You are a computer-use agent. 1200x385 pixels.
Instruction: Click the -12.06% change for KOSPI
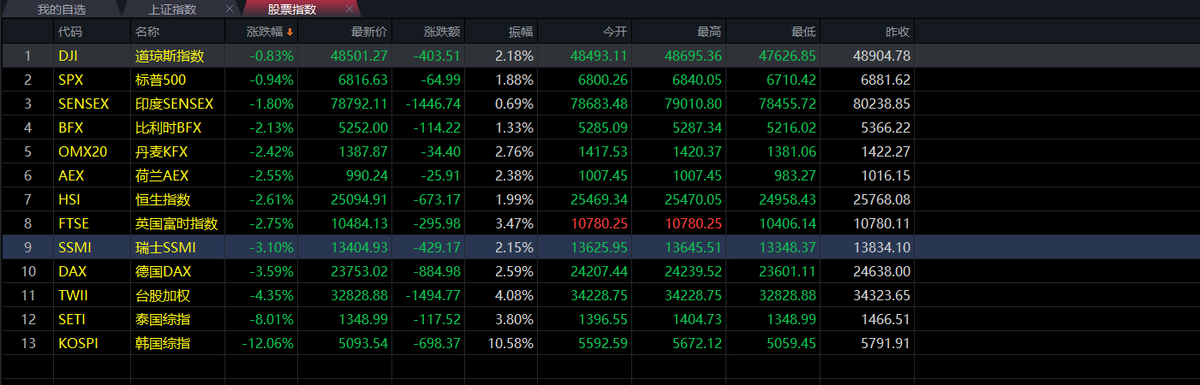pos(269,343)
